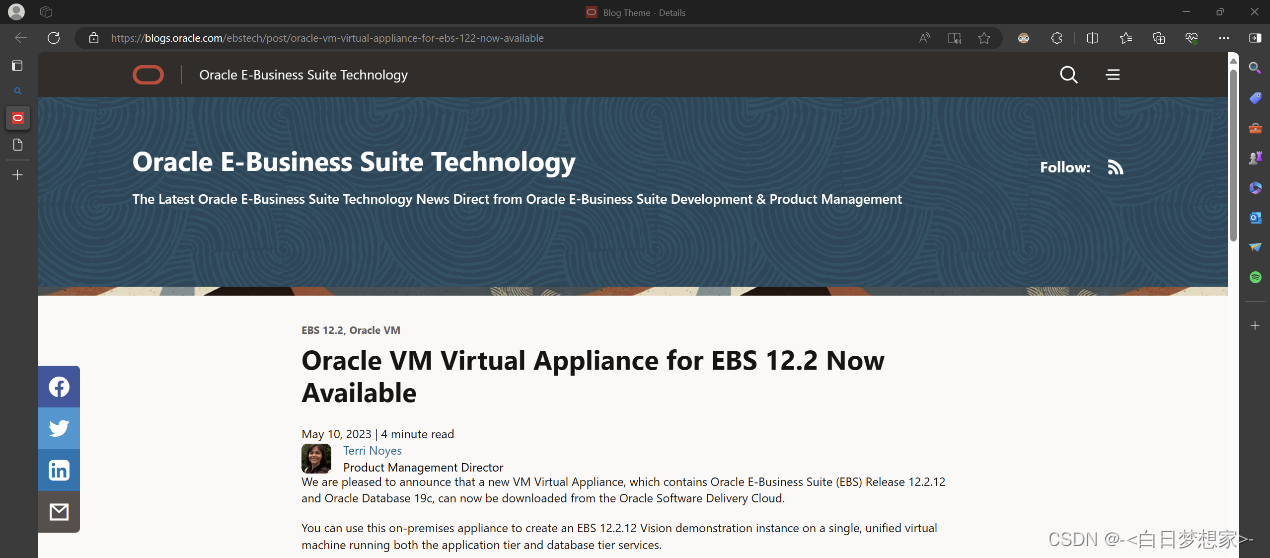Image resolution: width=1270 pixels, height=558 pixels.
Task: Select the blank document tab in vertical tabs
Action: [17, 145]
